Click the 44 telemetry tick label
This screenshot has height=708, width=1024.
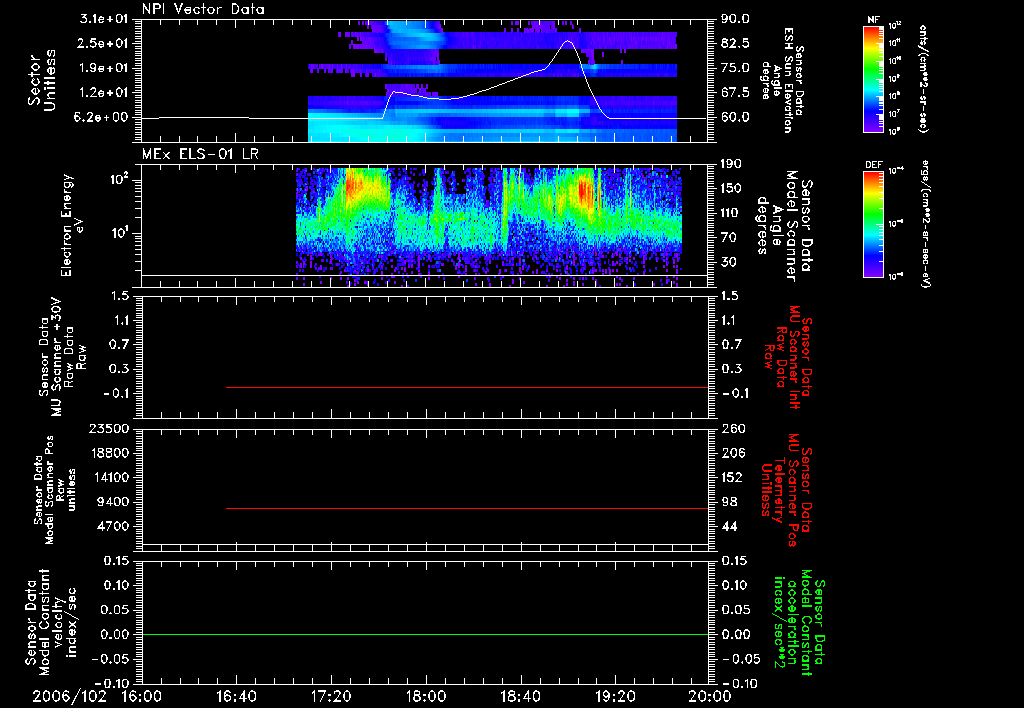(x=729, y=526)
